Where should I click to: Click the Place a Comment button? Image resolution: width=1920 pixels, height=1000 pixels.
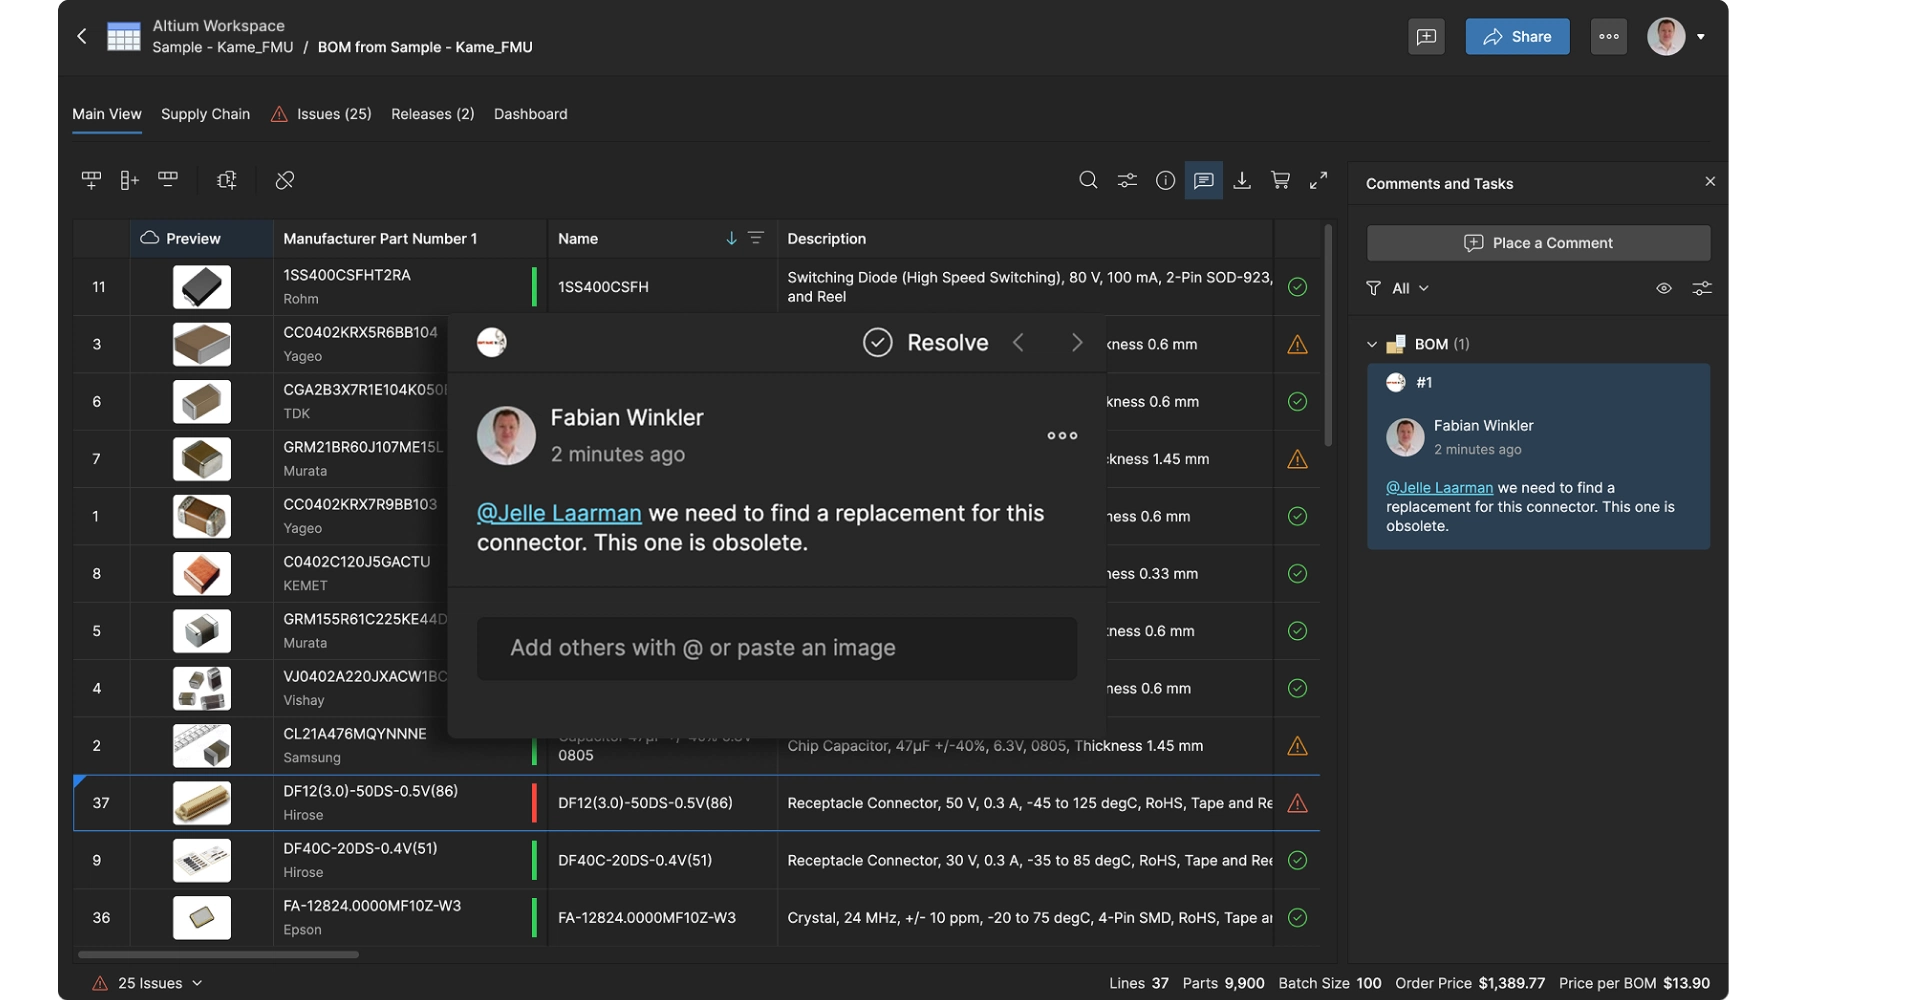click(1538, 243)
